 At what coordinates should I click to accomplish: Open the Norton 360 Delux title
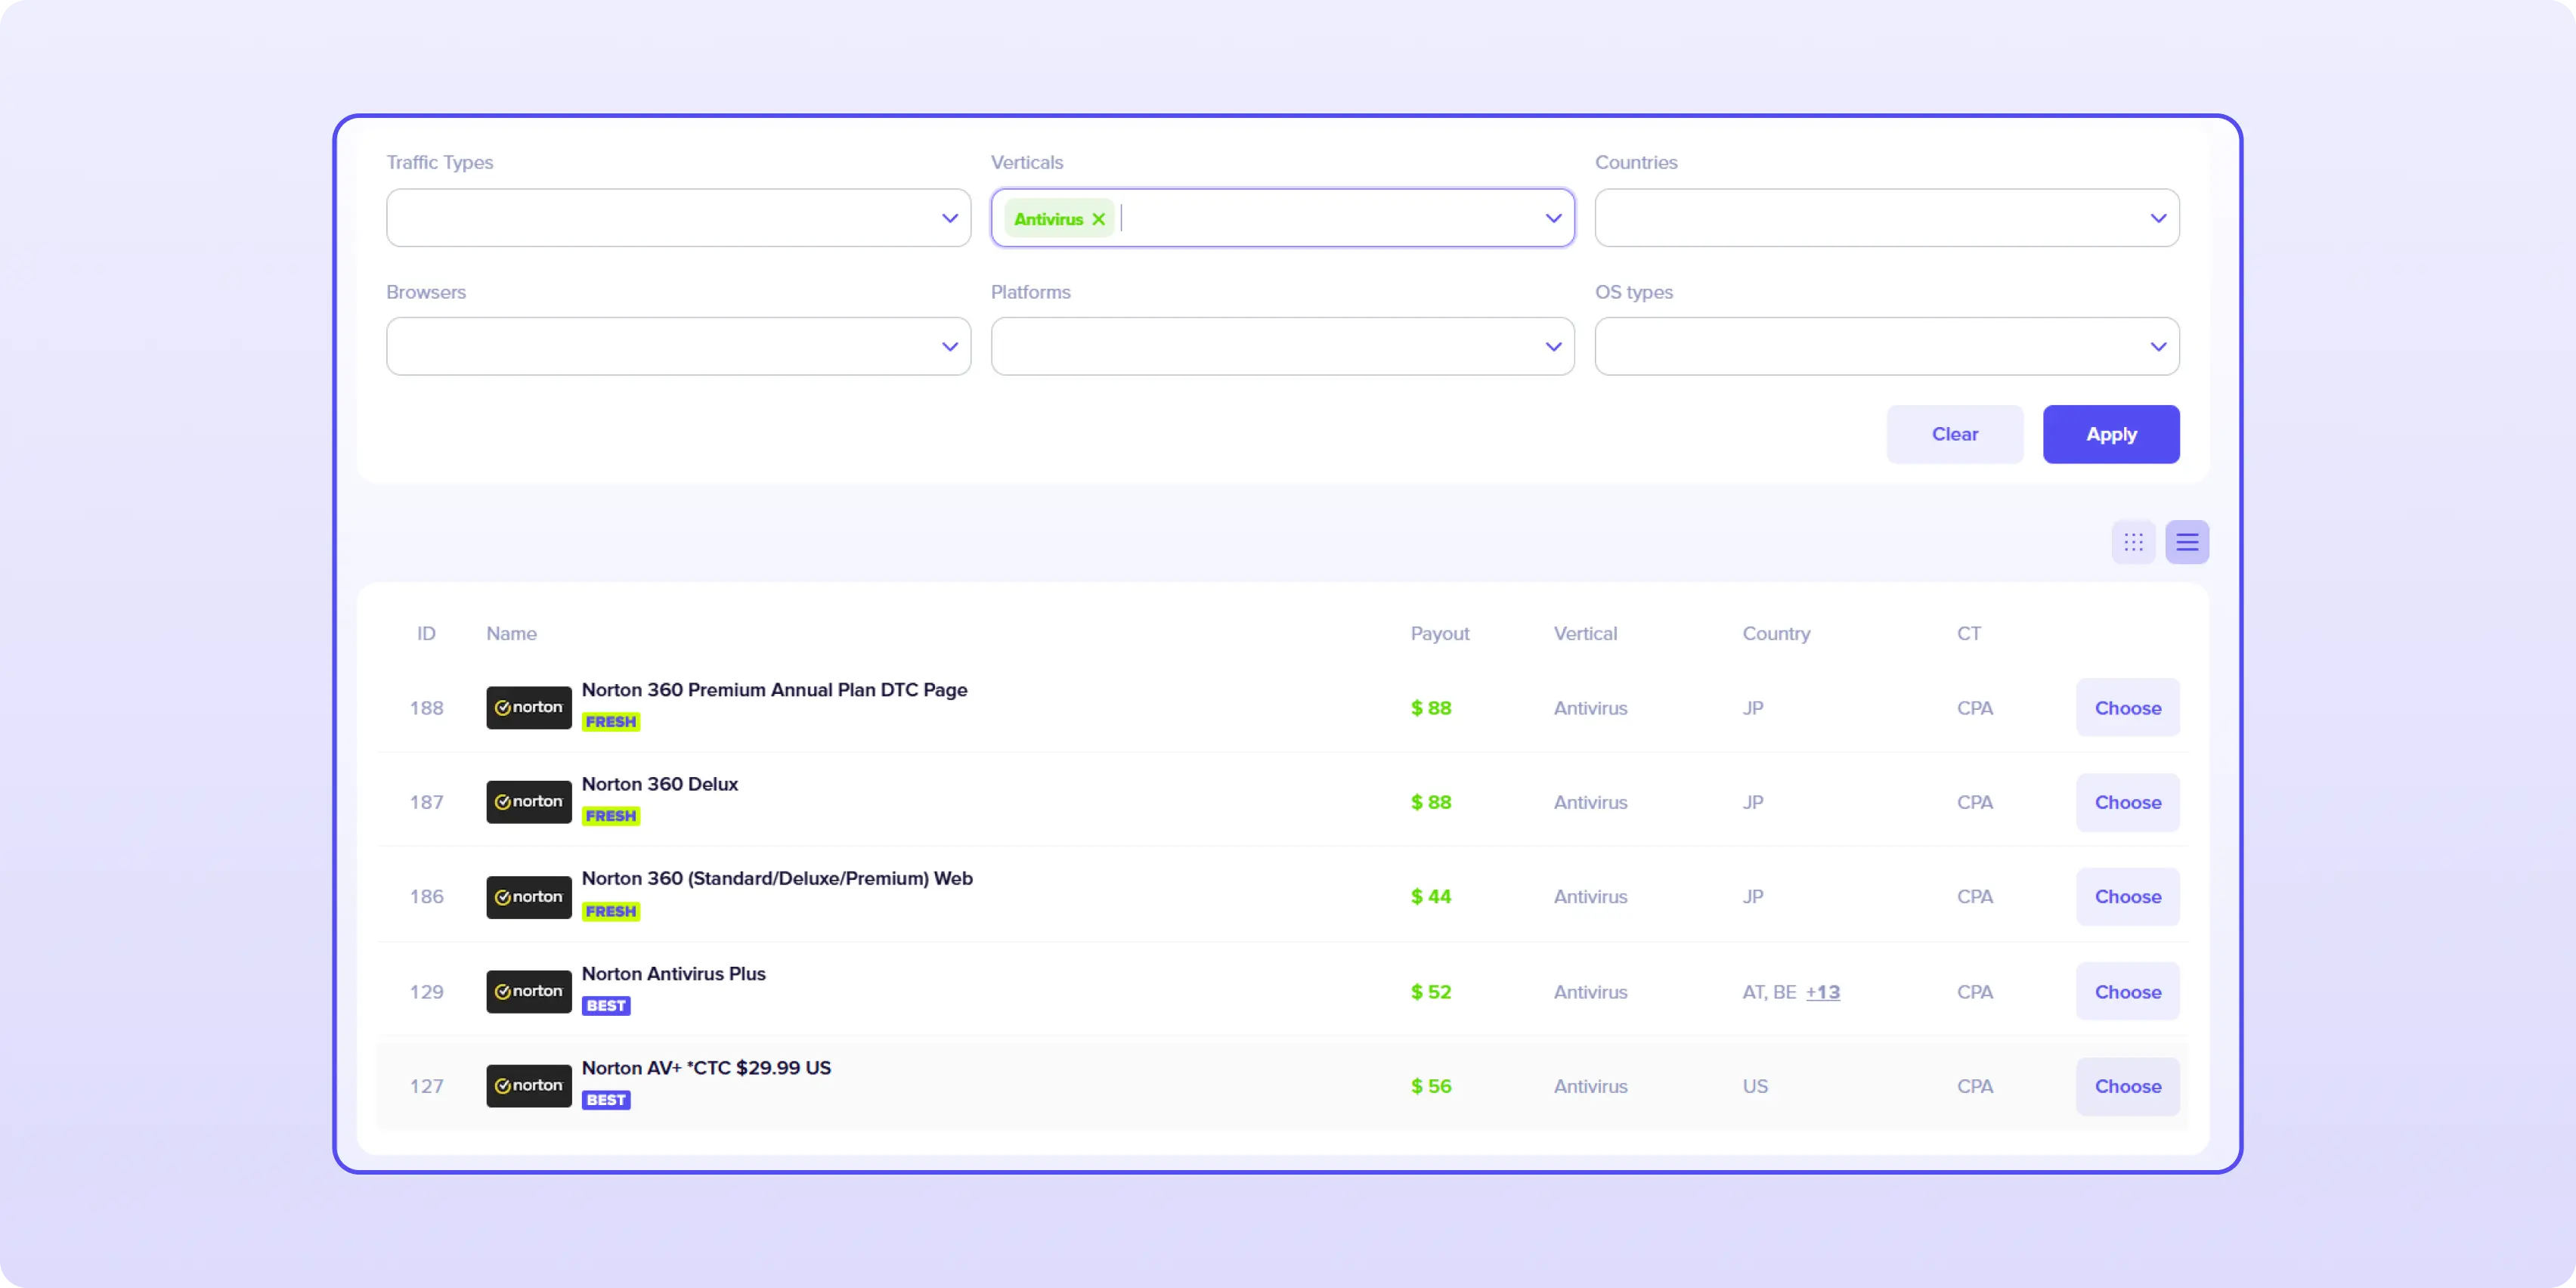pyautogui.click(x=660, y=784)
